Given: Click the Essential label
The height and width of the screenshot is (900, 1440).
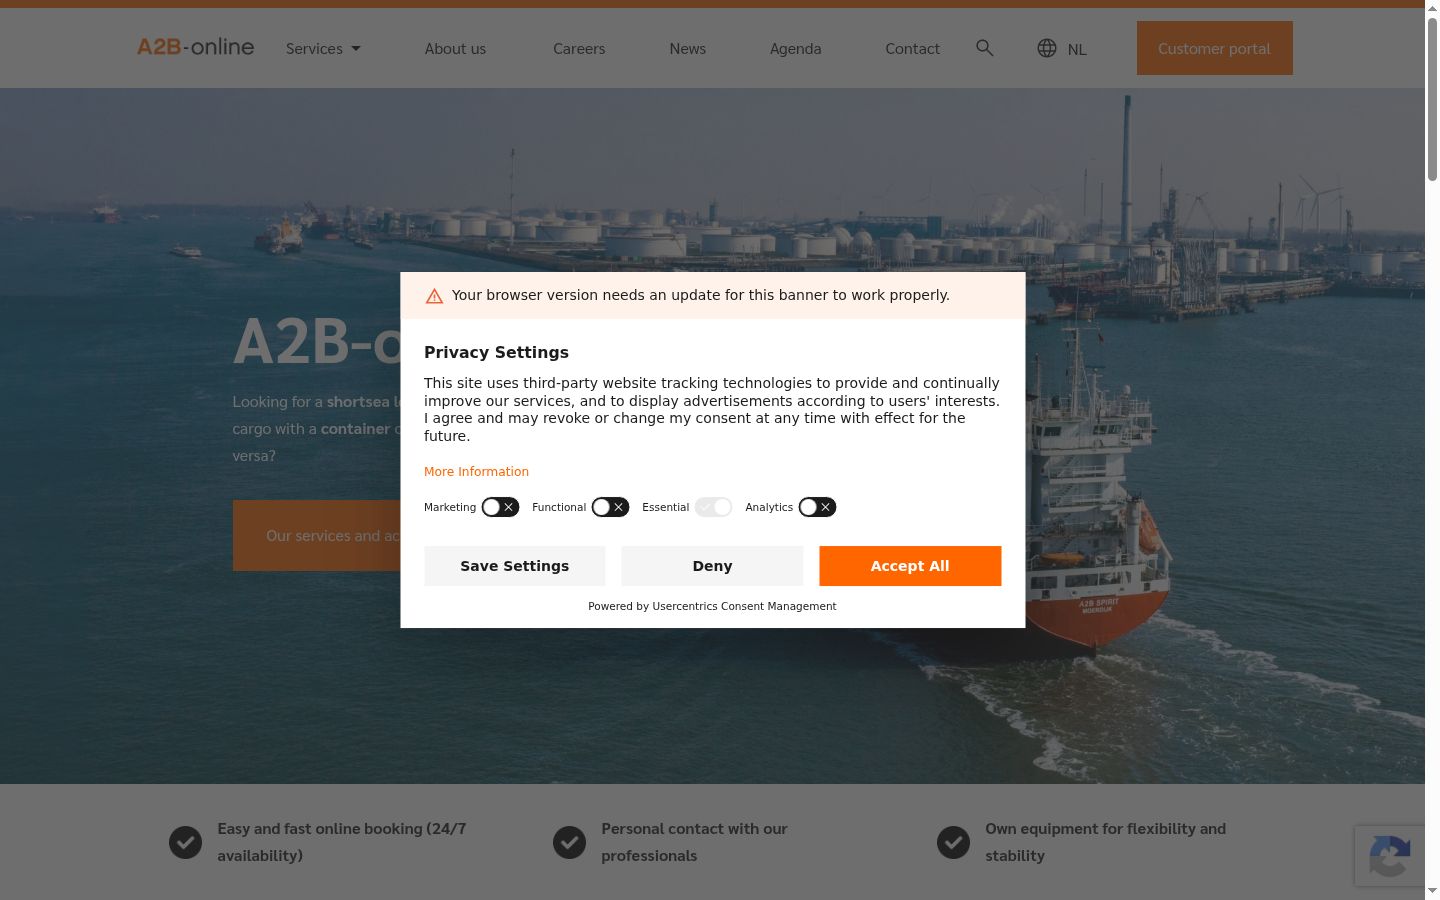Looking at the screenshot, I should pos(665,507).
